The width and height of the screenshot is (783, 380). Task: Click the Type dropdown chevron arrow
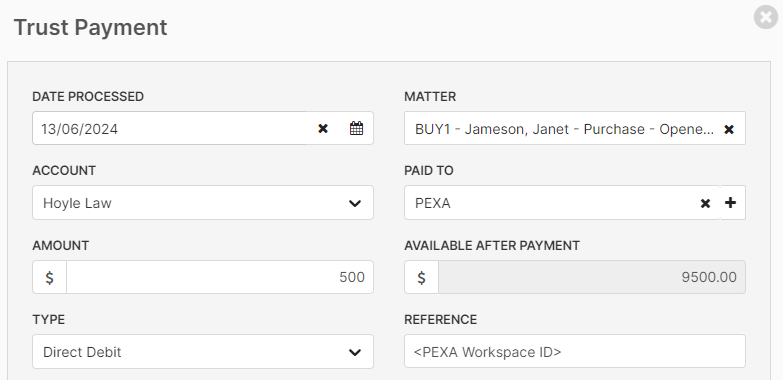coord(355,352)
